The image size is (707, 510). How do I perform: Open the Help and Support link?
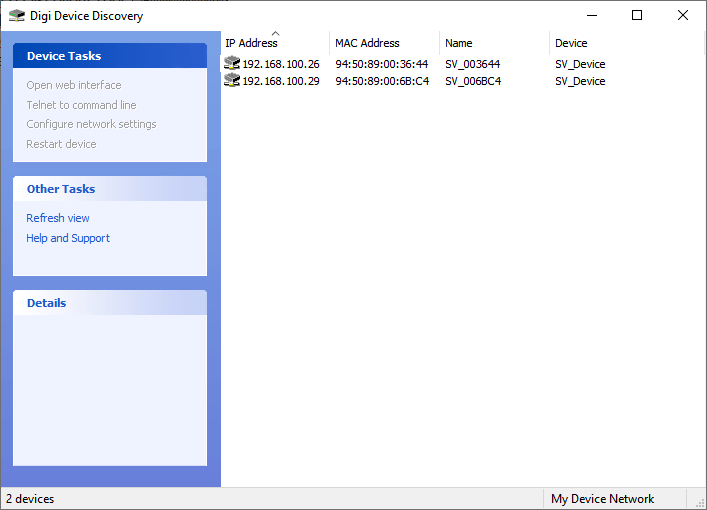point(68,238)
